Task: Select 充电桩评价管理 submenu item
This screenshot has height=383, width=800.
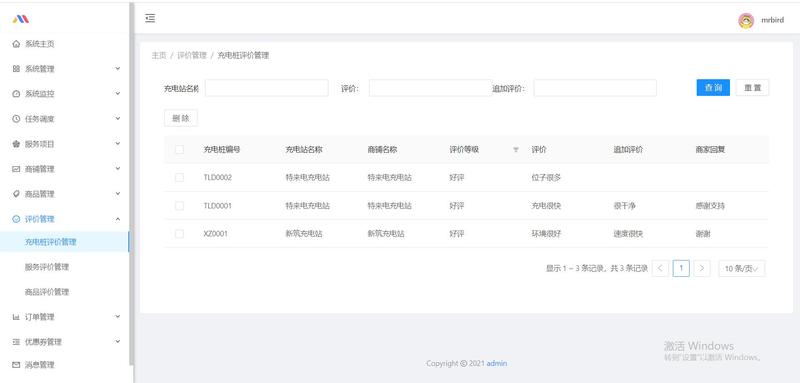Action: click(65, 242)
